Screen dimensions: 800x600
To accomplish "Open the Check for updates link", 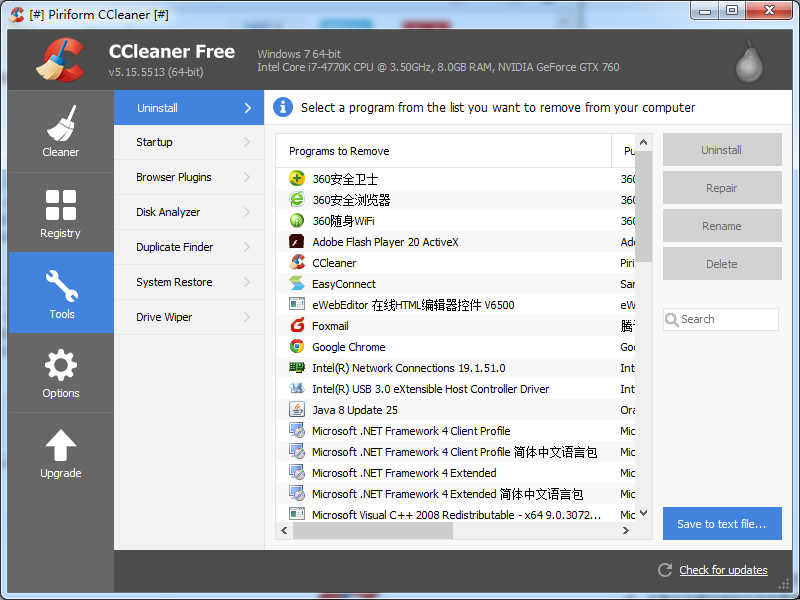I will [x=722, y=570].
